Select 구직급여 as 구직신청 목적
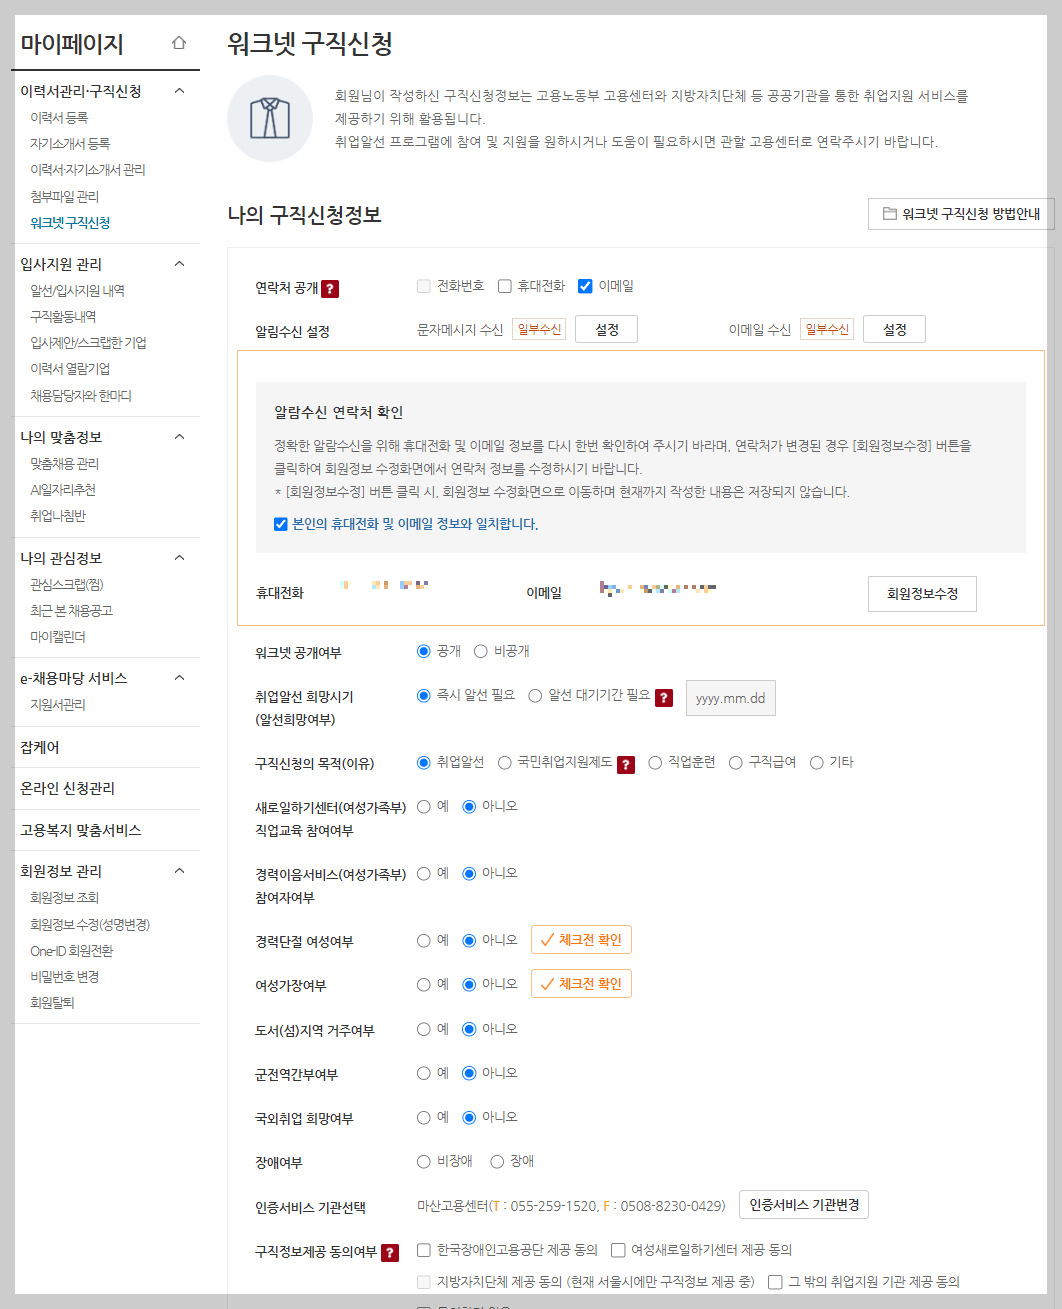This screenshot has width=1062, height=1309. click(736, 762)
